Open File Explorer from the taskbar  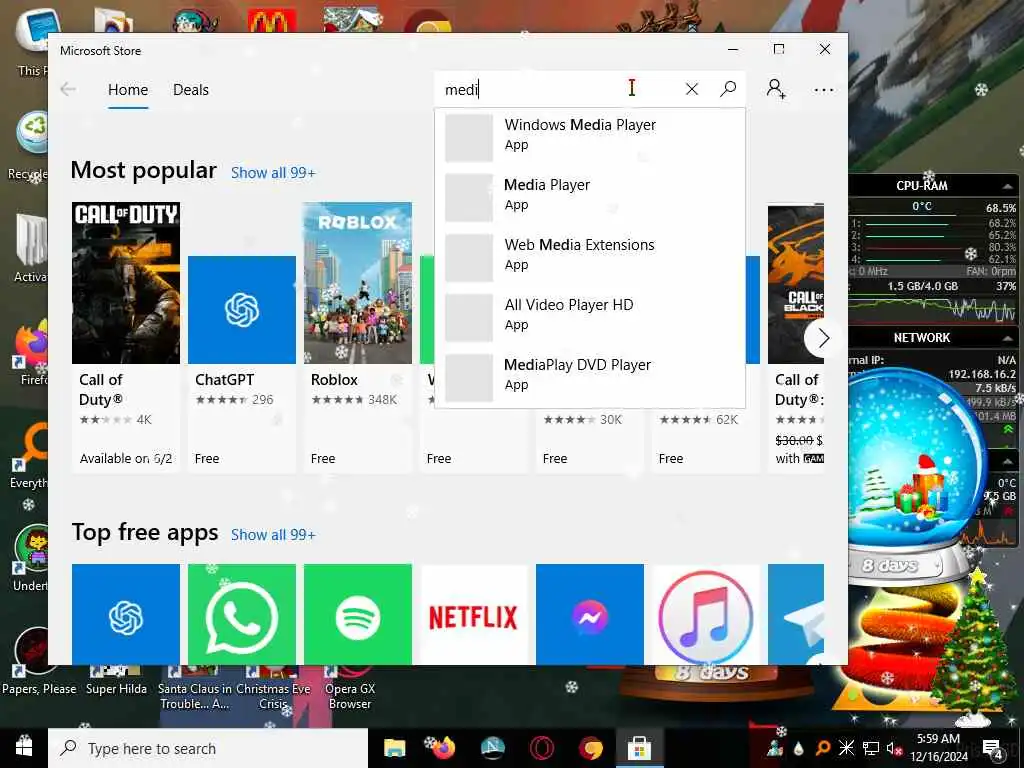tap(394, 748)
